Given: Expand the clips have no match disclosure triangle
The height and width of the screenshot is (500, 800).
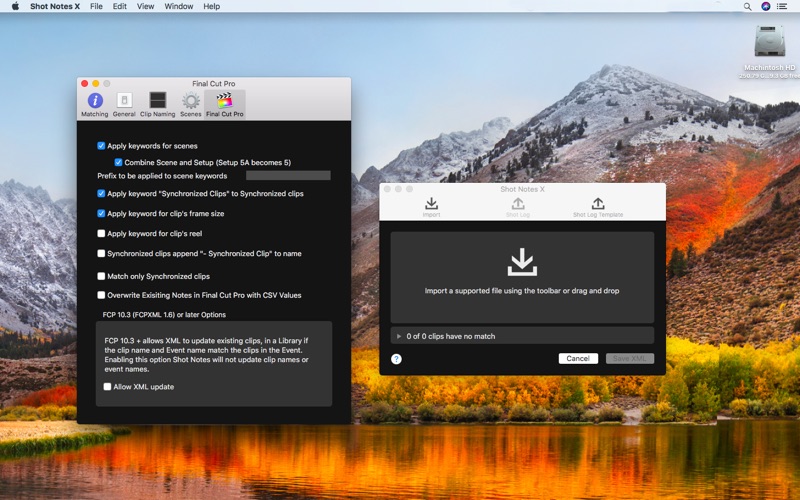Looking at the screenshot, I should [399, 337].
